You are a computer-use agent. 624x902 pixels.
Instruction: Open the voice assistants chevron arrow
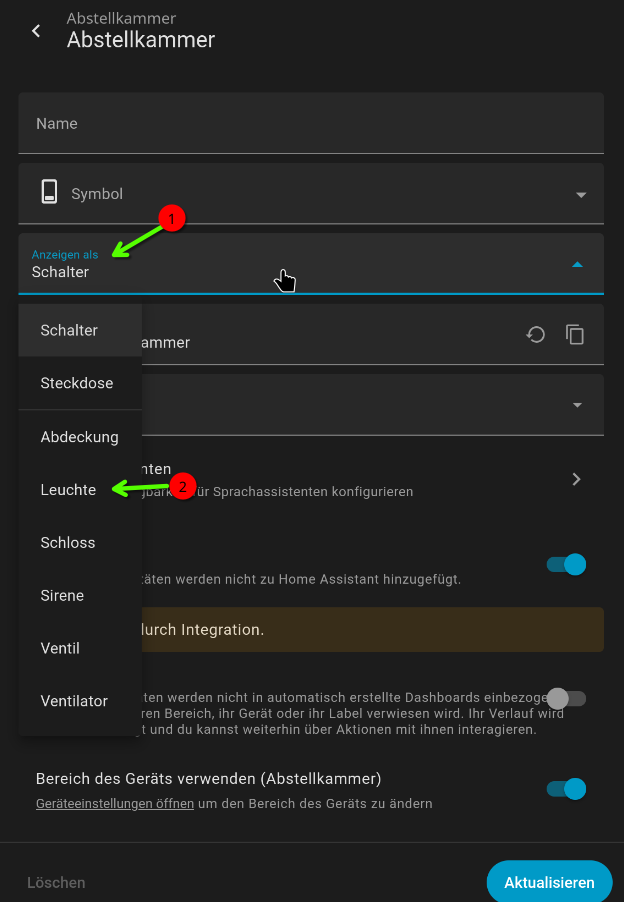click(x=576, y=479)
